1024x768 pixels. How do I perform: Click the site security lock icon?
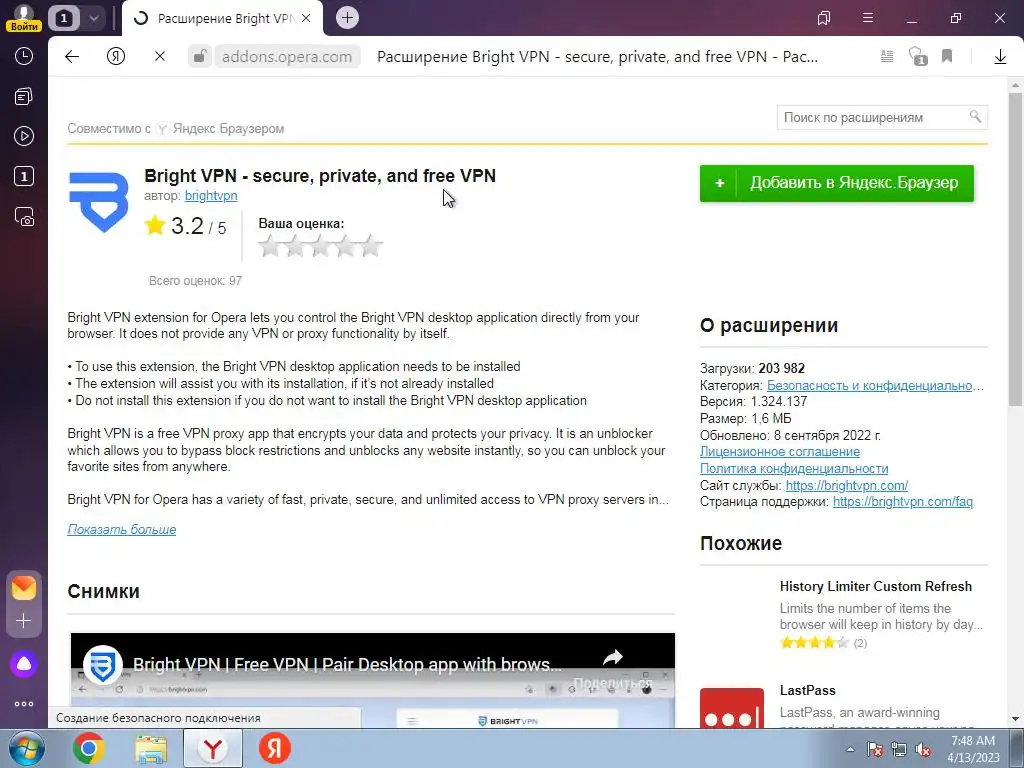pos(199,57)
